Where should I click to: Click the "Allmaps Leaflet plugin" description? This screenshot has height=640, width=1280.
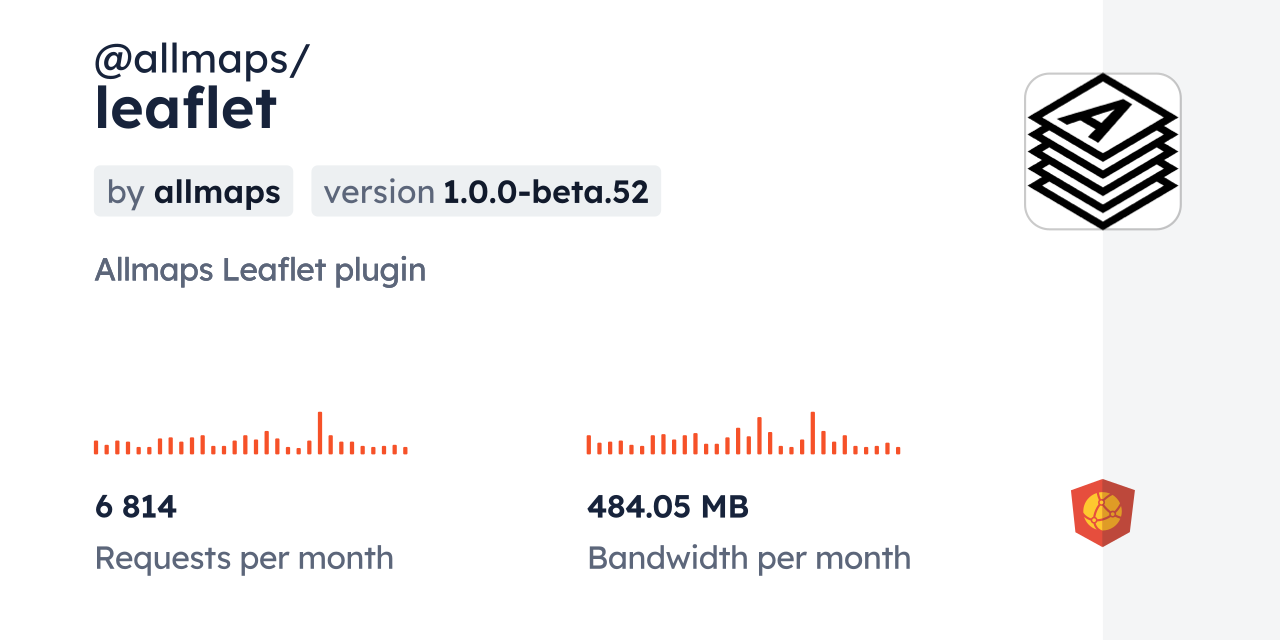(x=260, y=270)
